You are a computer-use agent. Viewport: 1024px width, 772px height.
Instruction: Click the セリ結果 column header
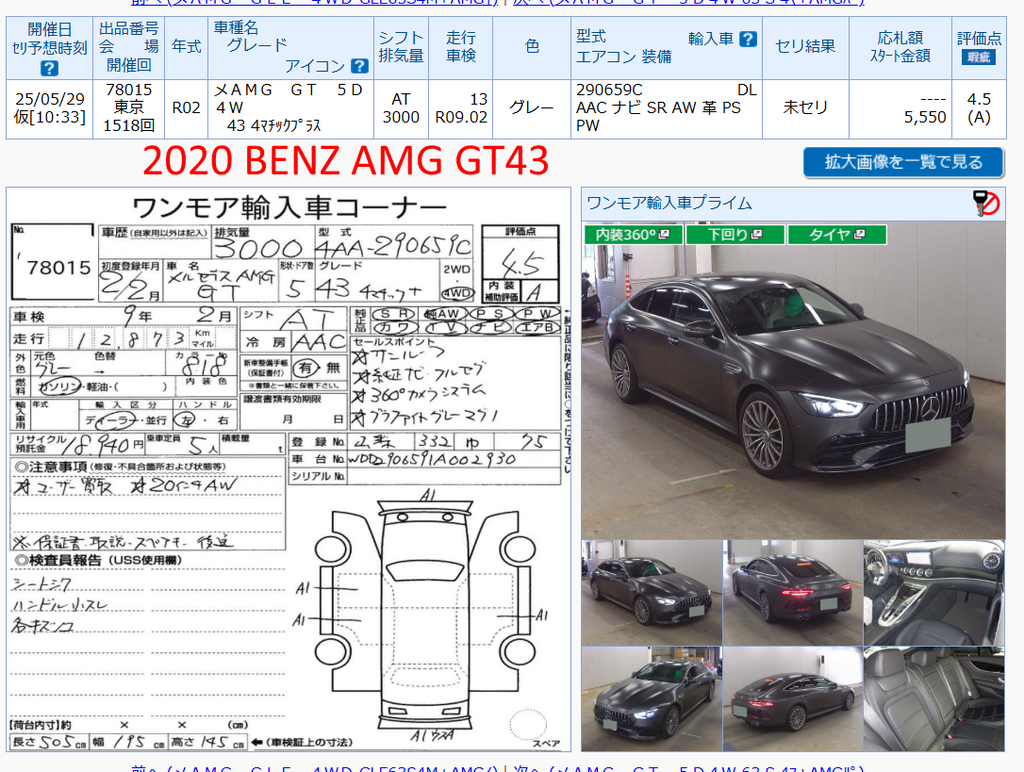[x=805, y=47]
